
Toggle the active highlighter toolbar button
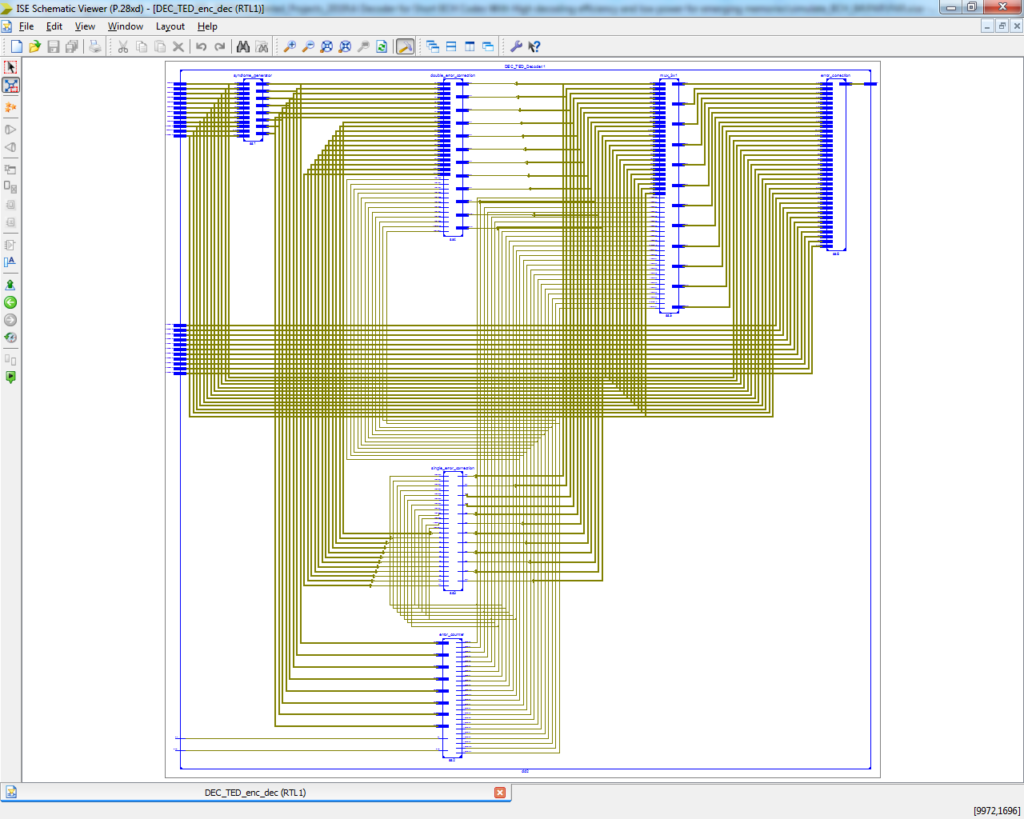(405, 46)
